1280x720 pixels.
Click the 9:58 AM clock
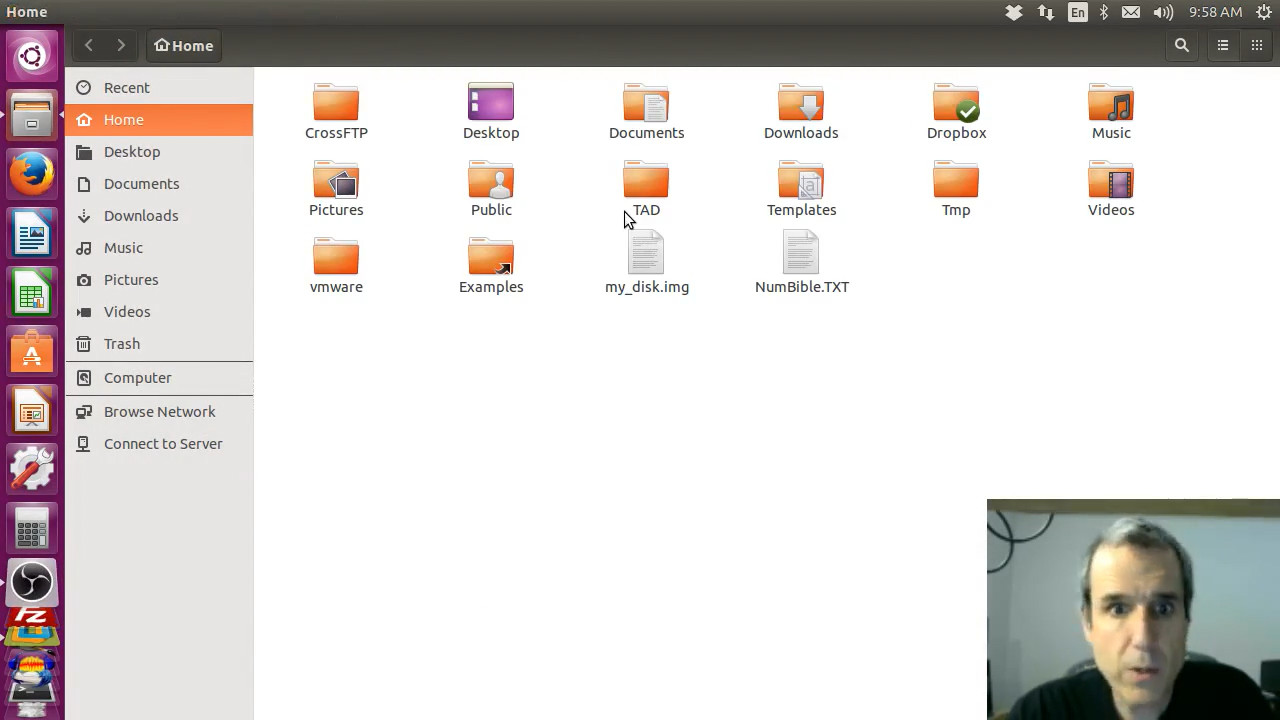pyautogui.click(x=1215, y=12)
